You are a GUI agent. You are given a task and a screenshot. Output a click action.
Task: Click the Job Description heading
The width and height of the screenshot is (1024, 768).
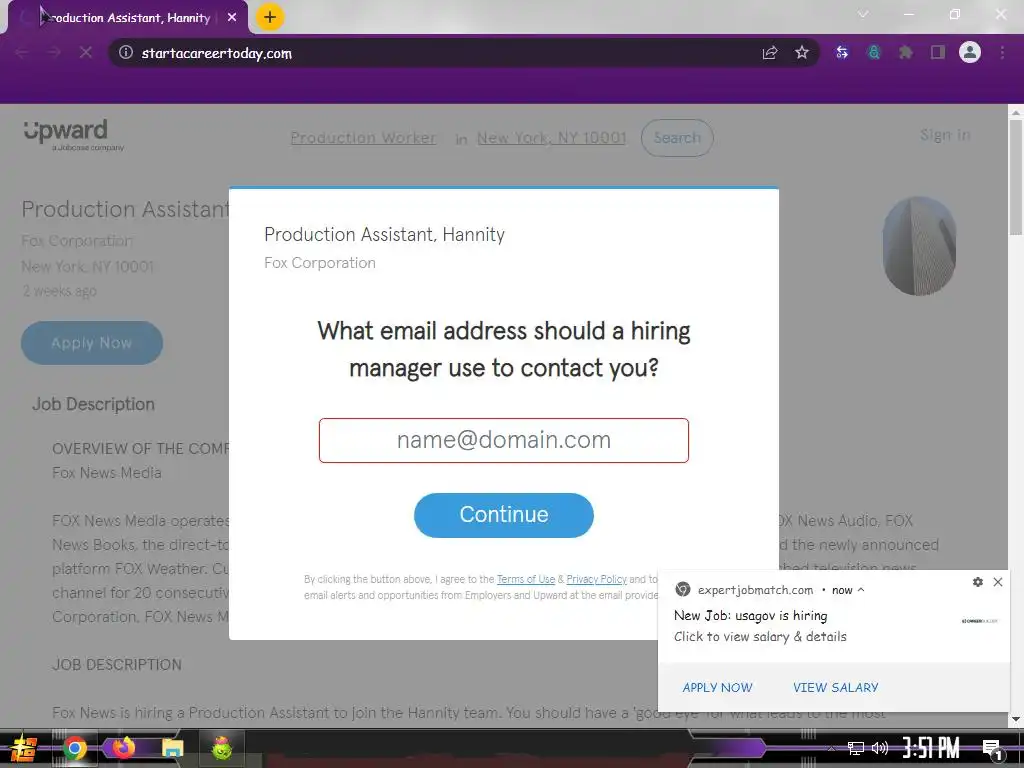(x=93, y=404)
